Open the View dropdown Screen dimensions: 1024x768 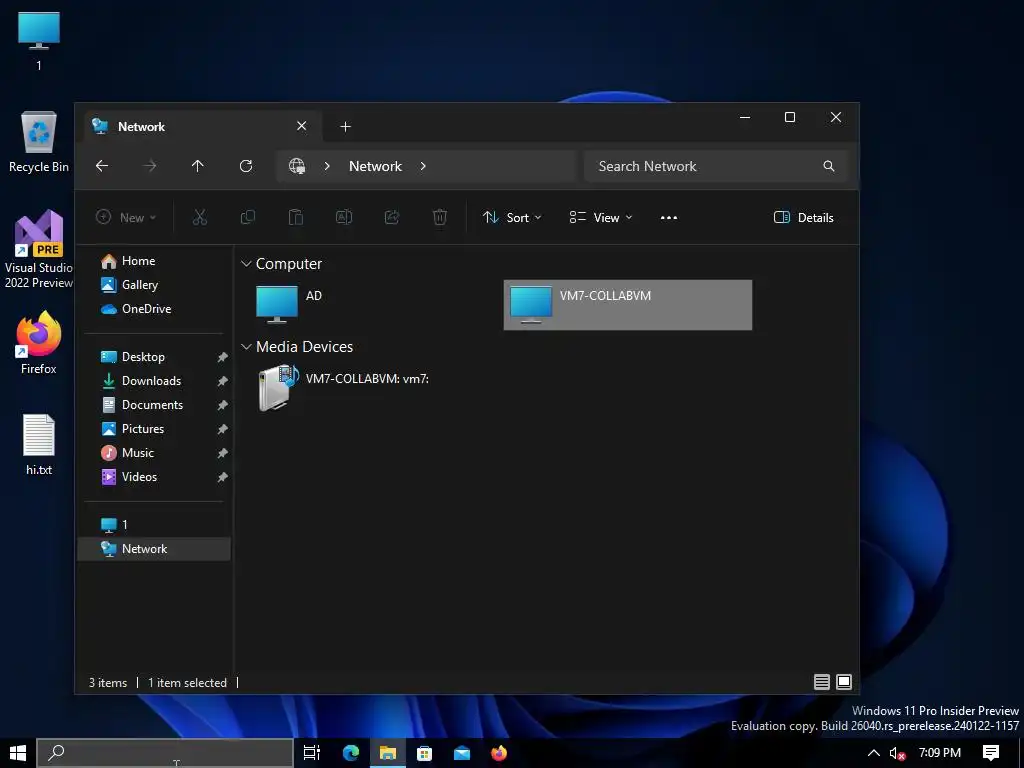click(x=601, y=217)
